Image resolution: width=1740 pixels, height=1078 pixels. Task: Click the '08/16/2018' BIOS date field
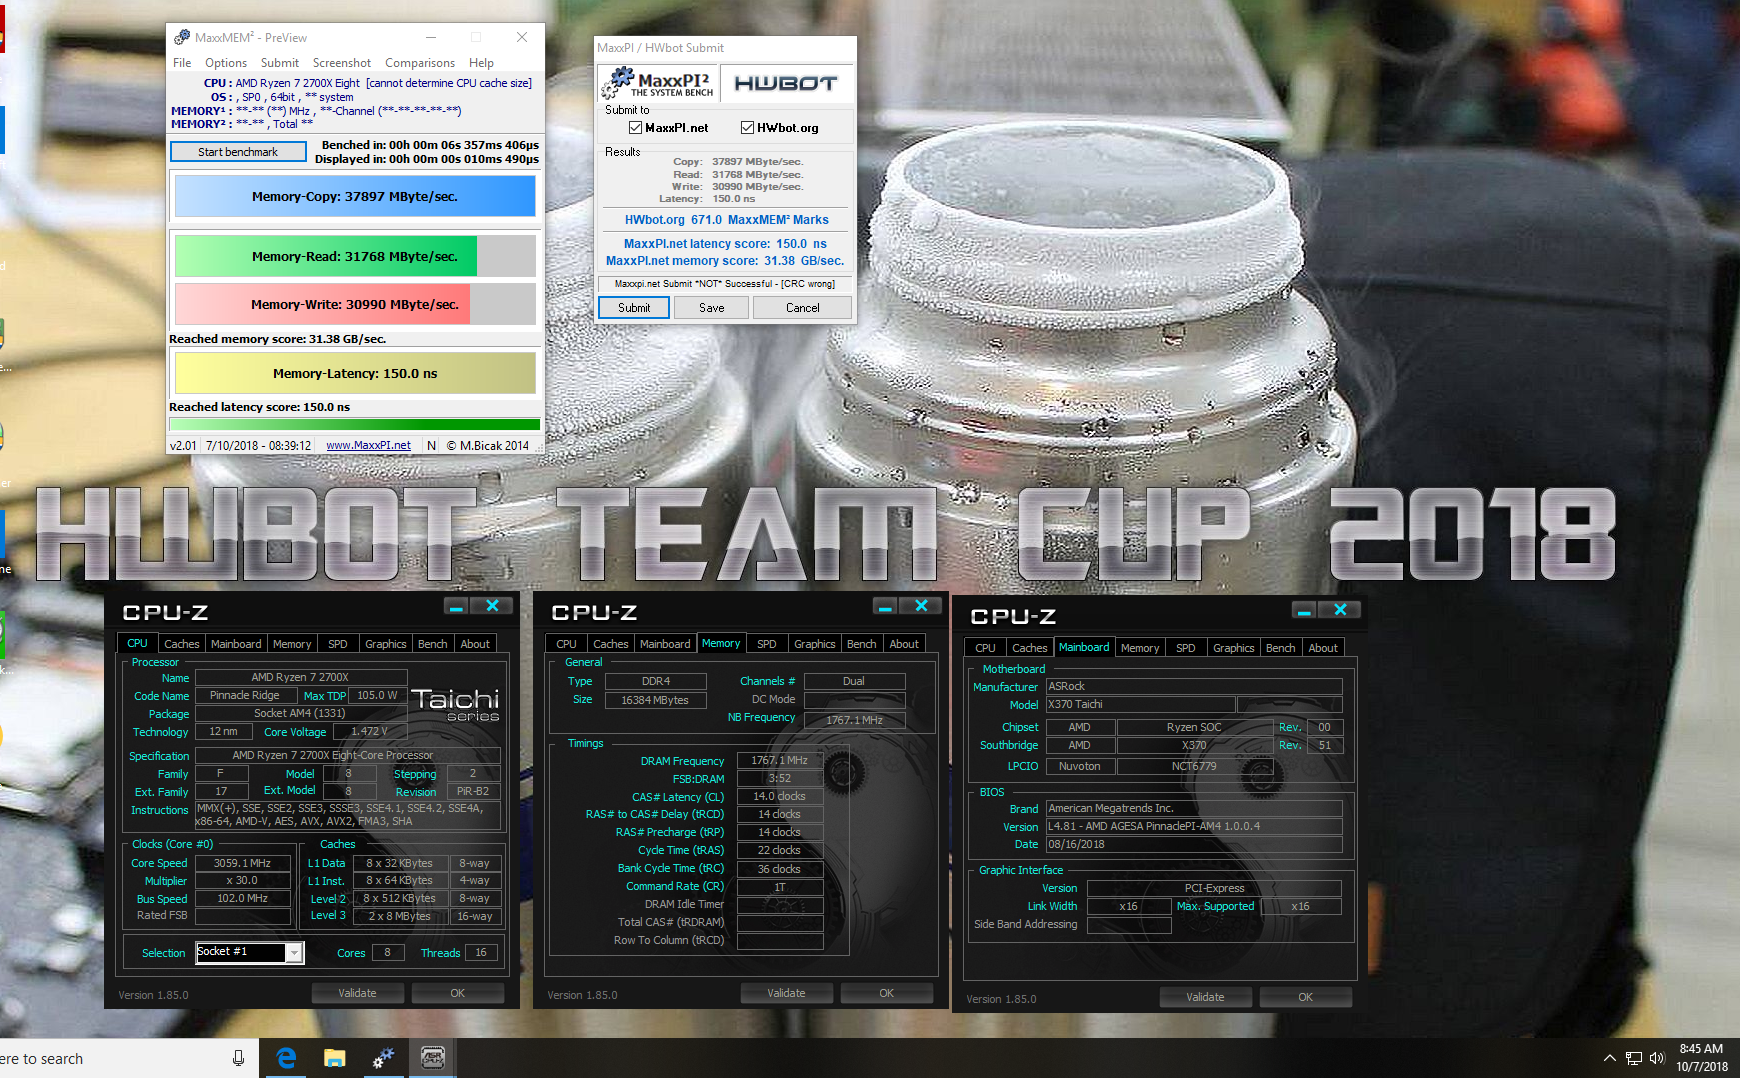(x=1194, y=844)
